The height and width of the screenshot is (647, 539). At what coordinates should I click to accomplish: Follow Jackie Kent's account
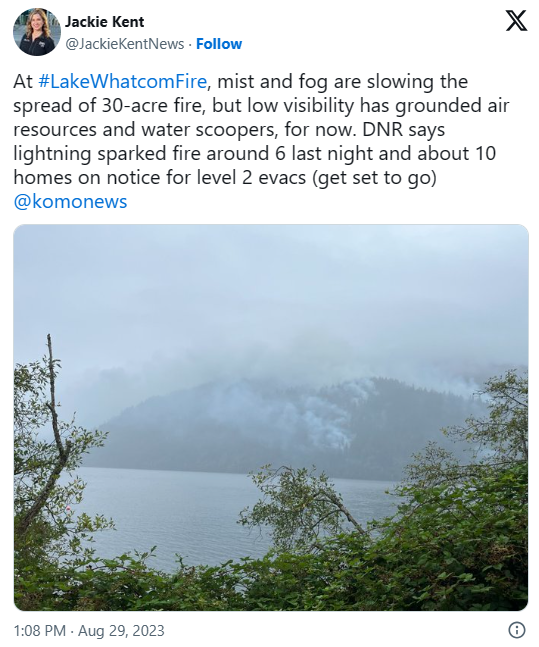click(219, 44)
